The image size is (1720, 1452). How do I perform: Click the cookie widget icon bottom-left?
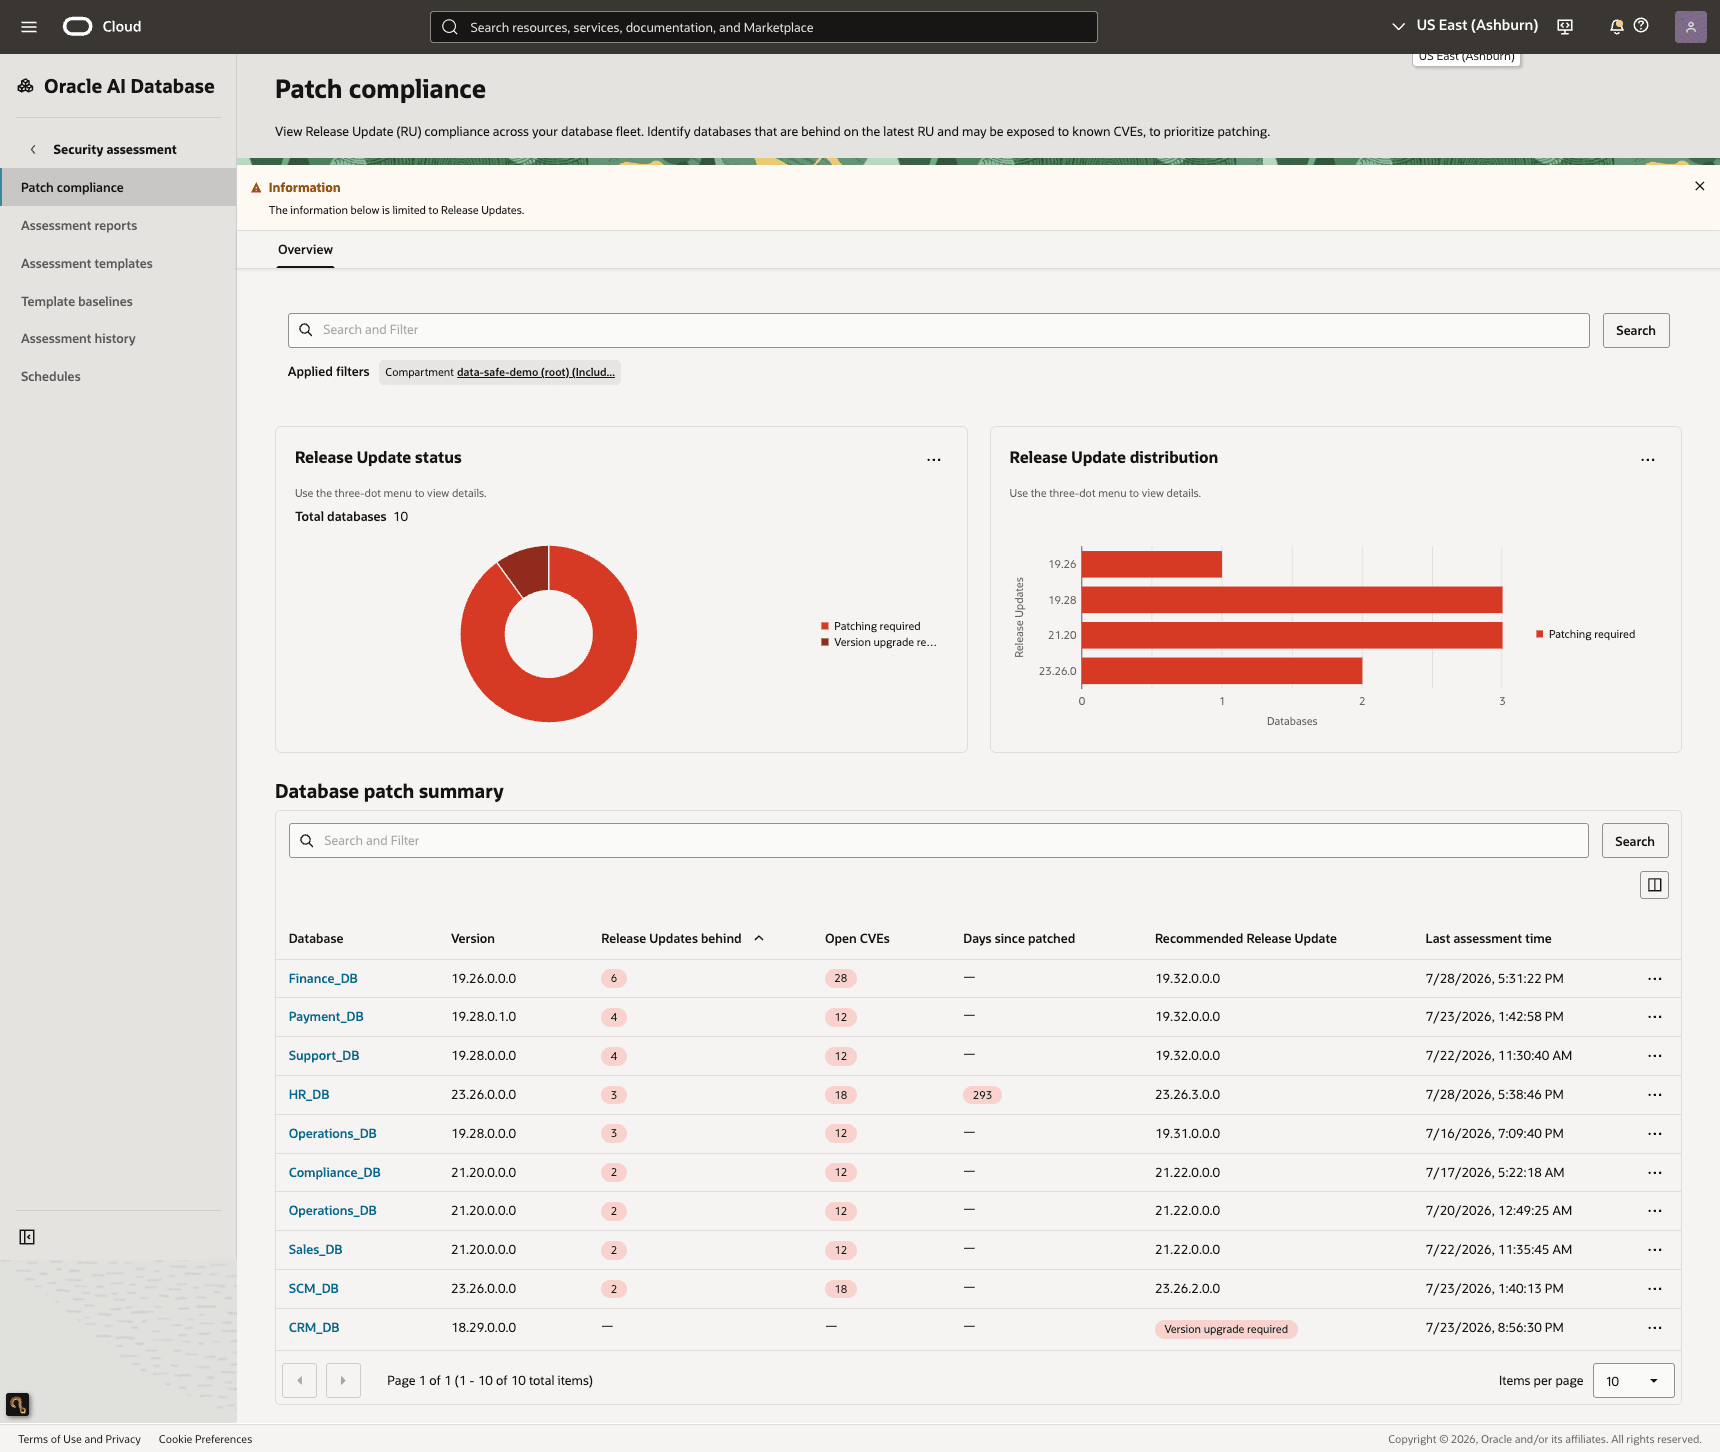(17, 1405)
